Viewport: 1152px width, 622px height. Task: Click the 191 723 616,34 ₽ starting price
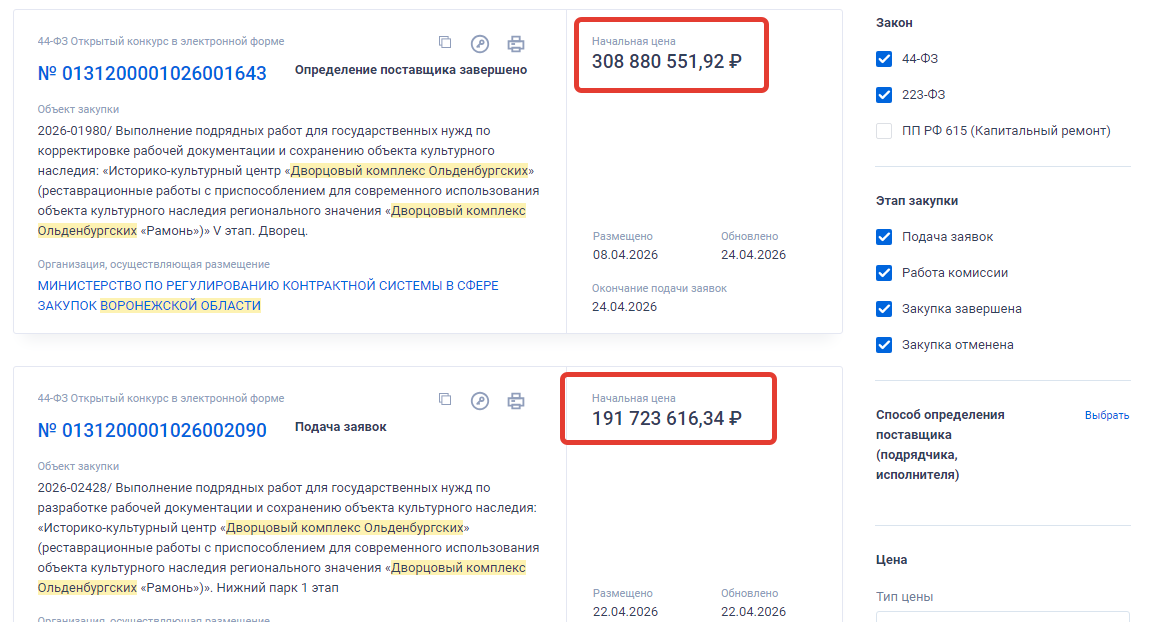(x=666, y=418)
